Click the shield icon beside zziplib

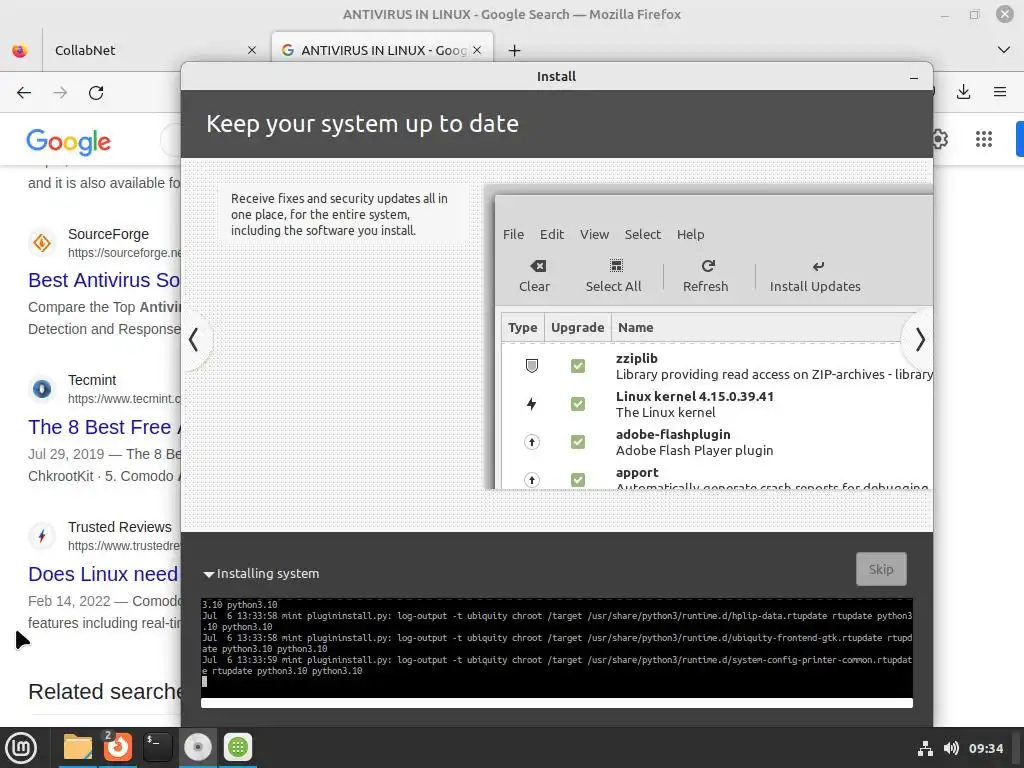coord(532,366)
